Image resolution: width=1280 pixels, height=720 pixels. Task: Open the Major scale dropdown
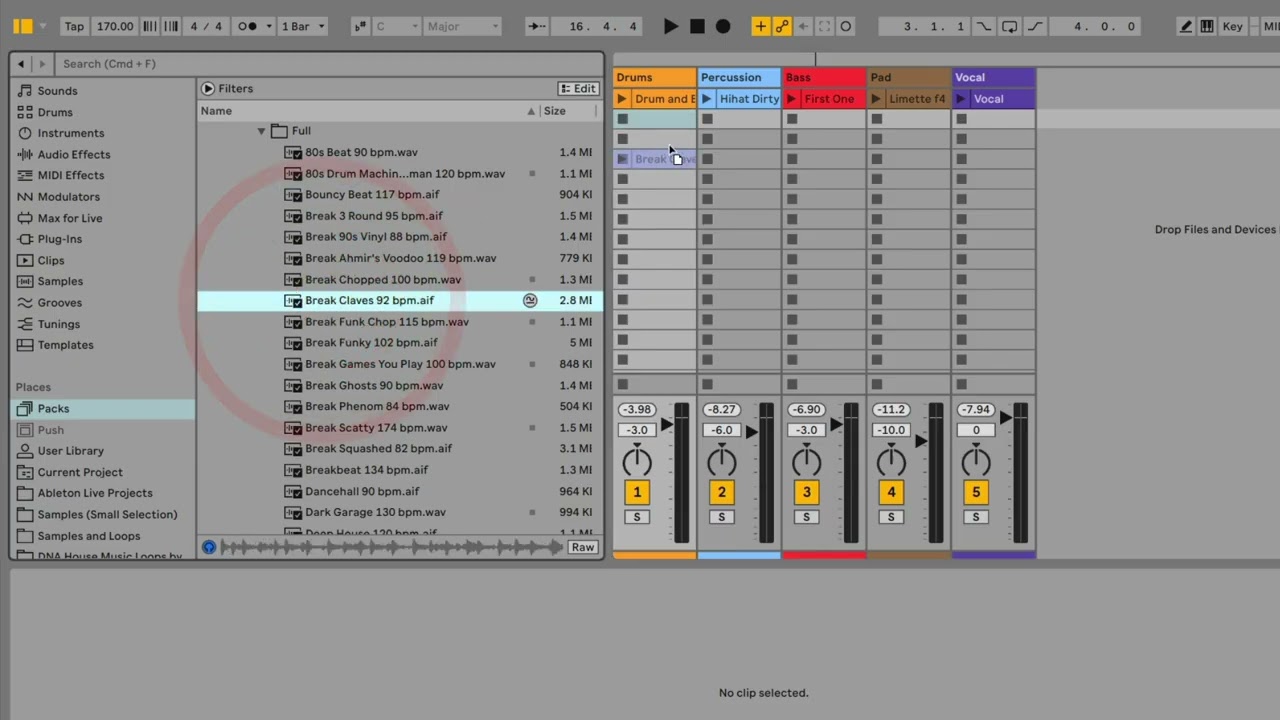[462, 26]
